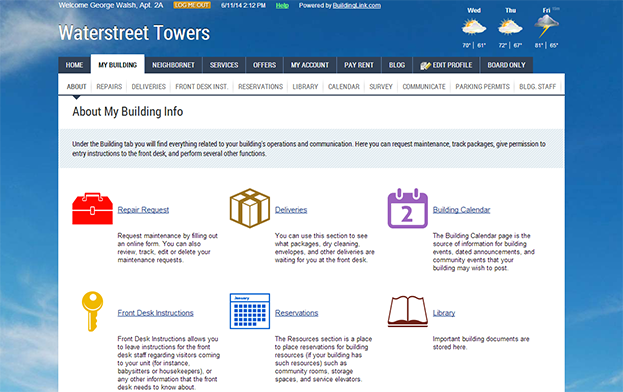The height and width of the screenshot is (392, 623).
Task: Open the green Help link
Action: 282,6
